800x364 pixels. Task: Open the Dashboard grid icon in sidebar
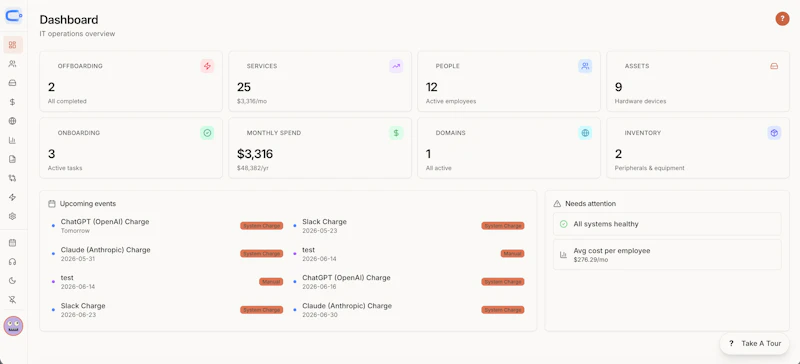pos(13,45)
